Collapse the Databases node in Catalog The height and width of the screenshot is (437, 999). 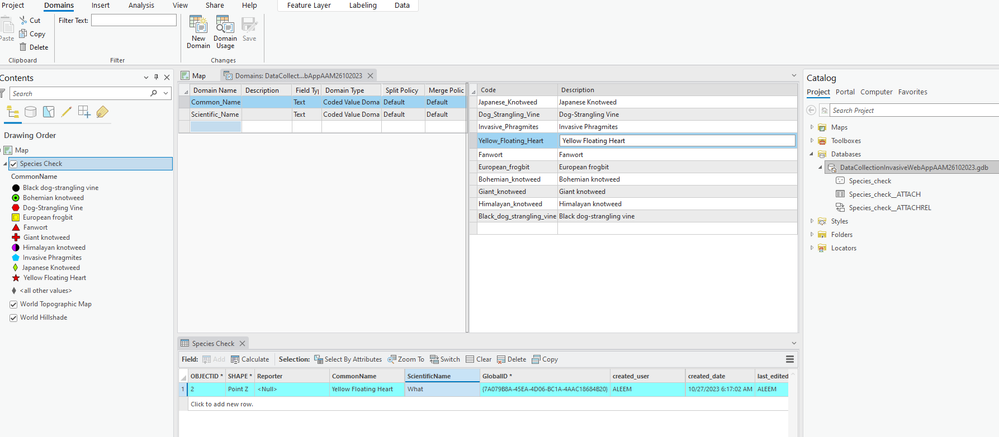click(812, 154)
